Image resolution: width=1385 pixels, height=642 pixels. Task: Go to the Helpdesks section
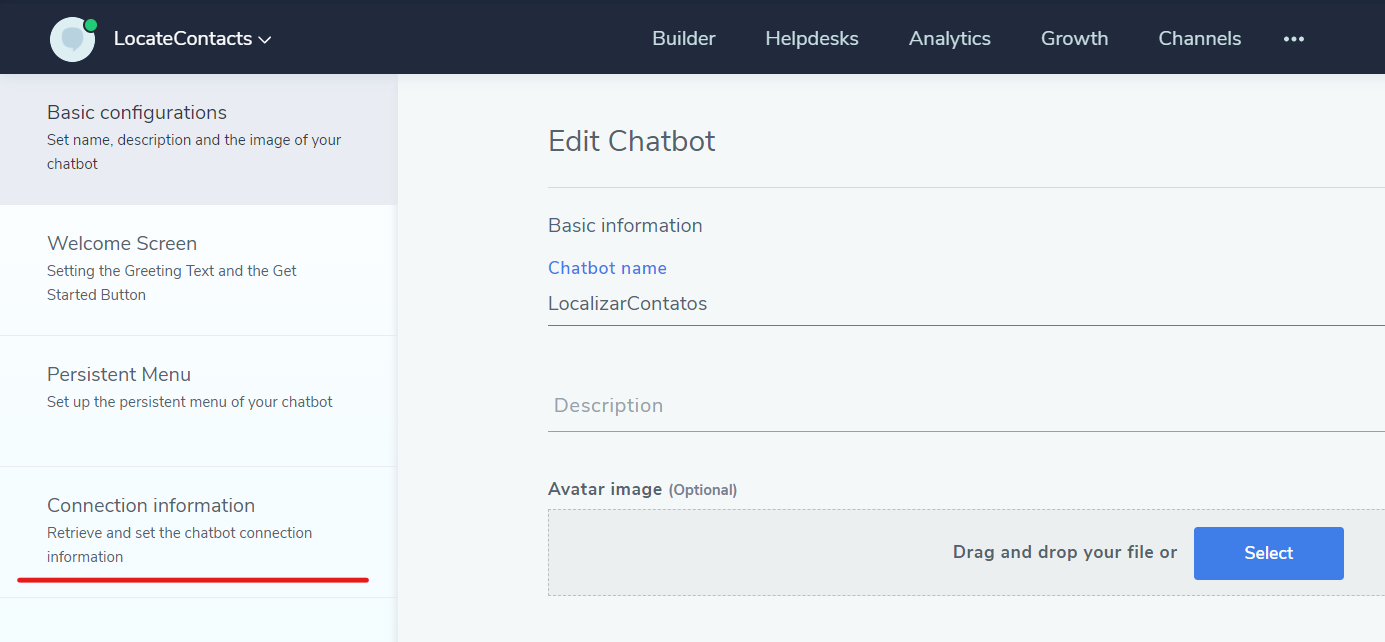coord(811,39)
